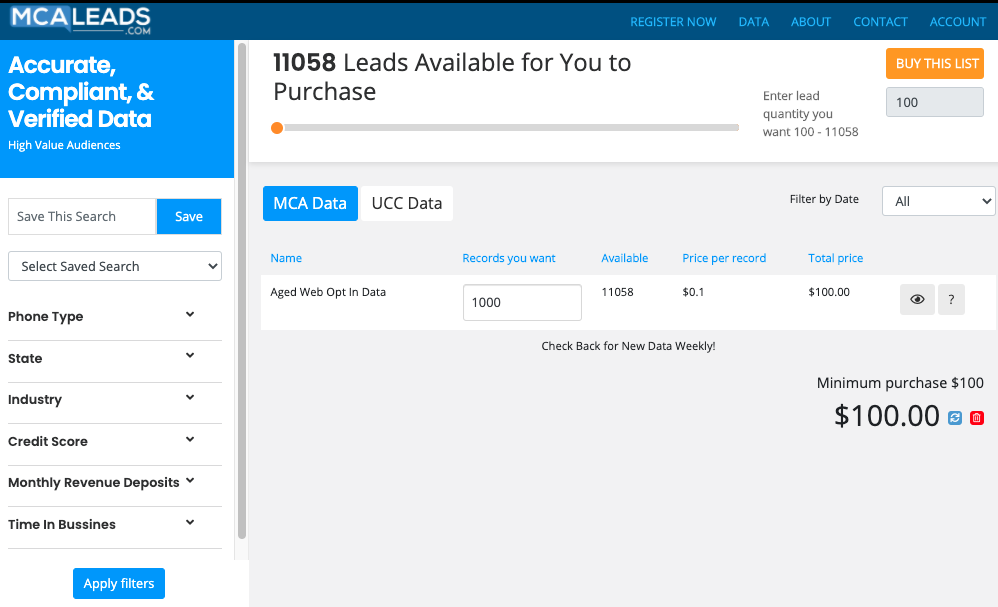Click the sidebar vertical scrollbar

(x=242, y=291)
